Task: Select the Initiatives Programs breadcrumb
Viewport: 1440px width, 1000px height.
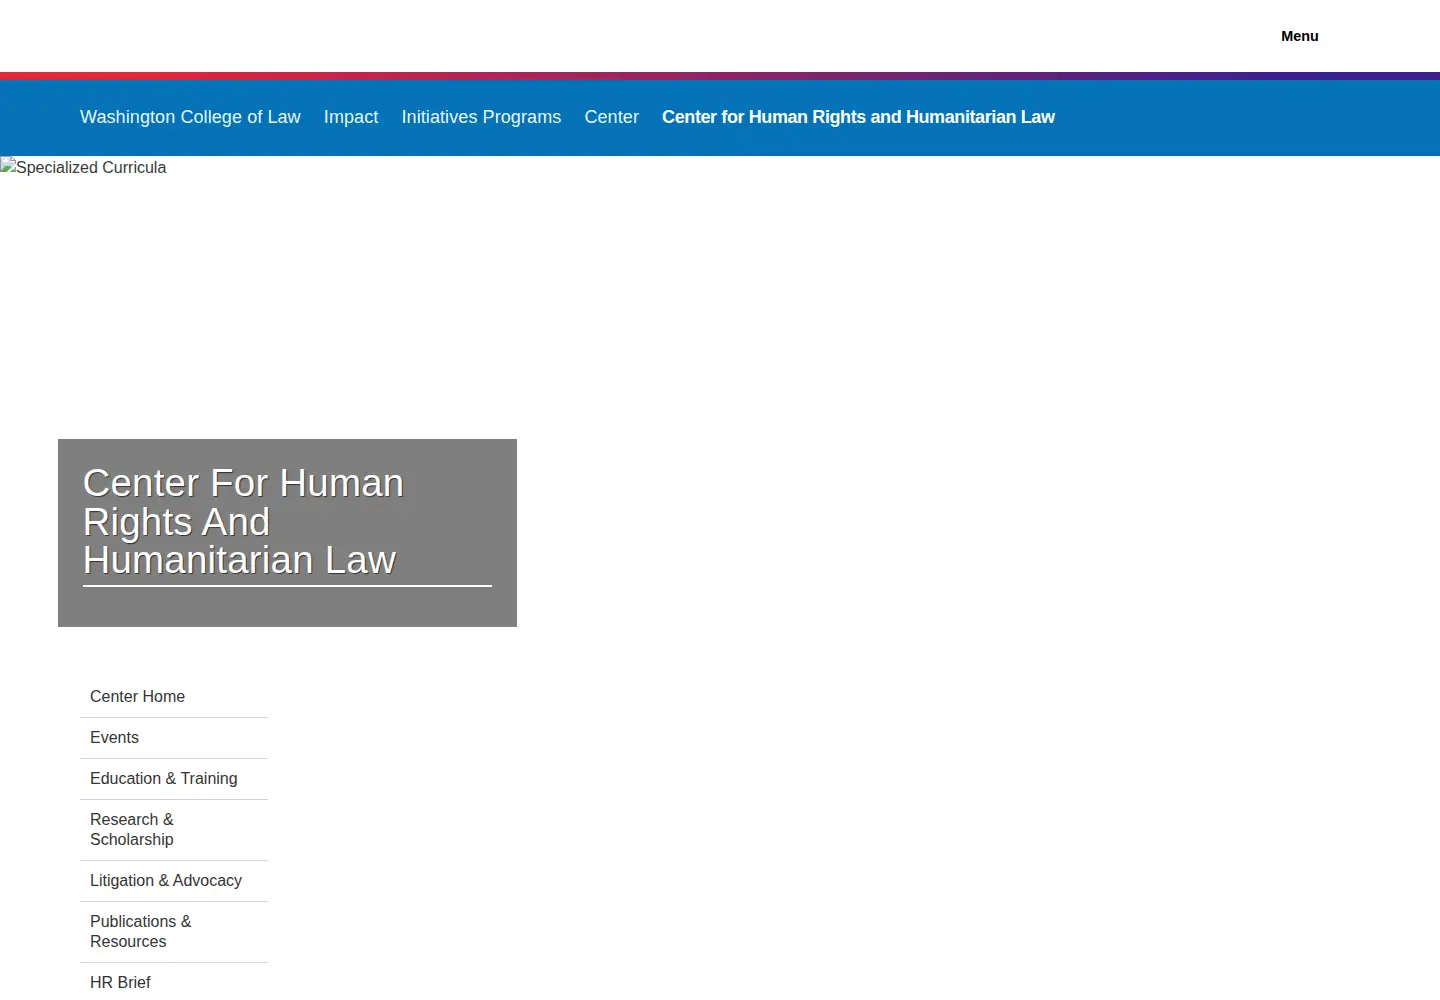Action: (x=481, y=117)
